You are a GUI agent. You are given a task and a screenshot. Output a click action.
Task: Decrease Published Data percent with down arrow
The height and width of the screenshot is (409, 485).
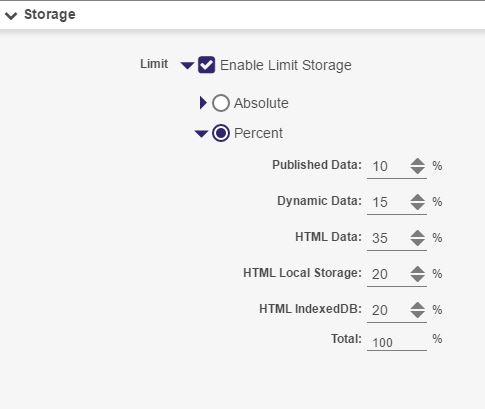[x=417, y=170]
